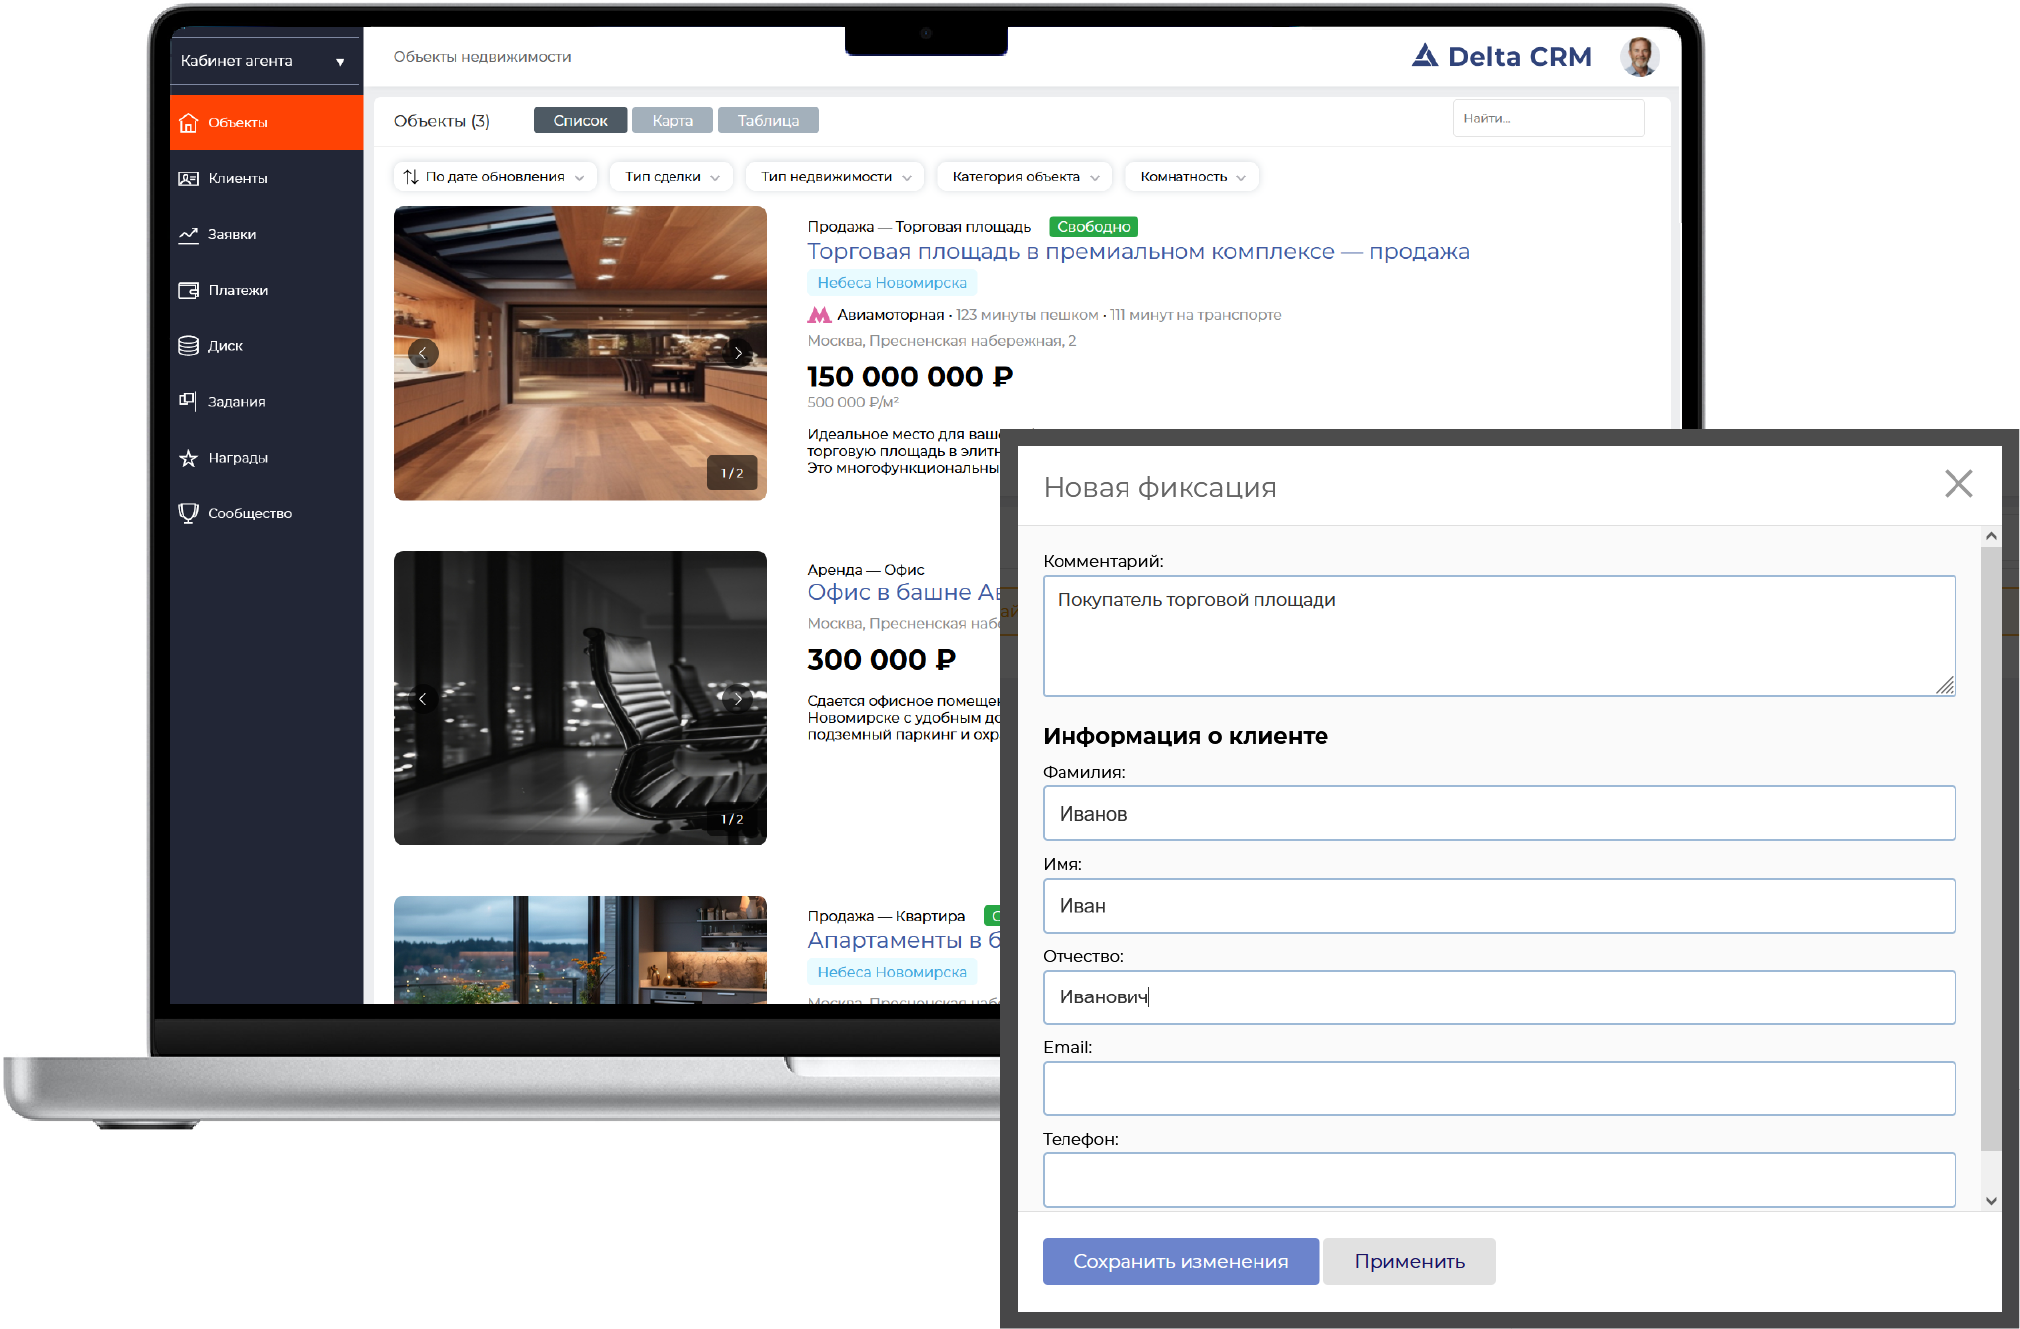Viewport: 2020px width, 1329px height.
Task: Click the Delta CRM logo
Action: tap(1501, 57)
